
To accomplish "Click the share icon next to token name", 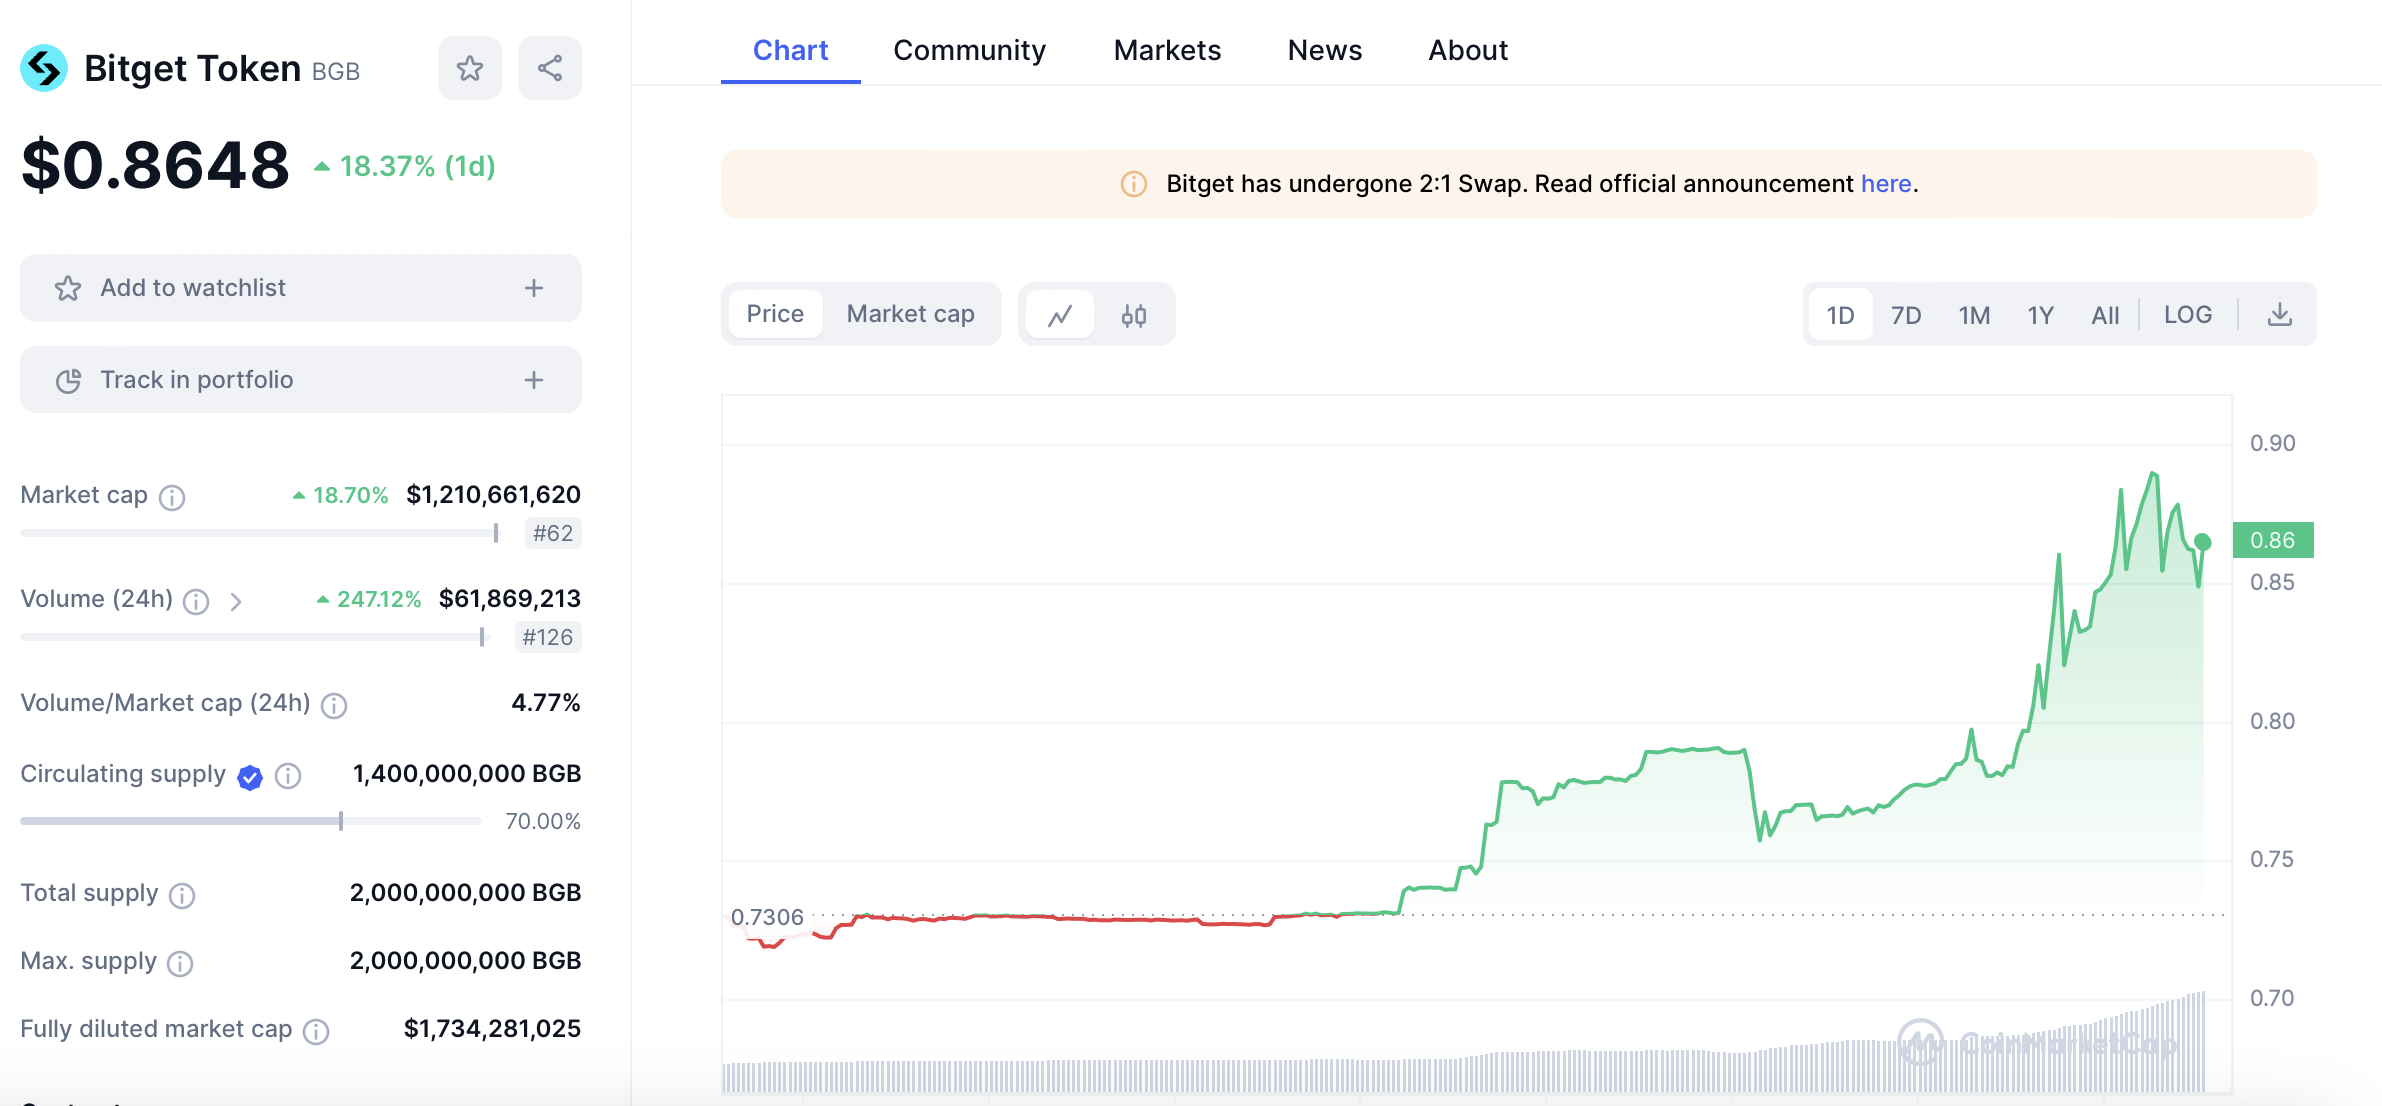I will click(x=550, y=68).
